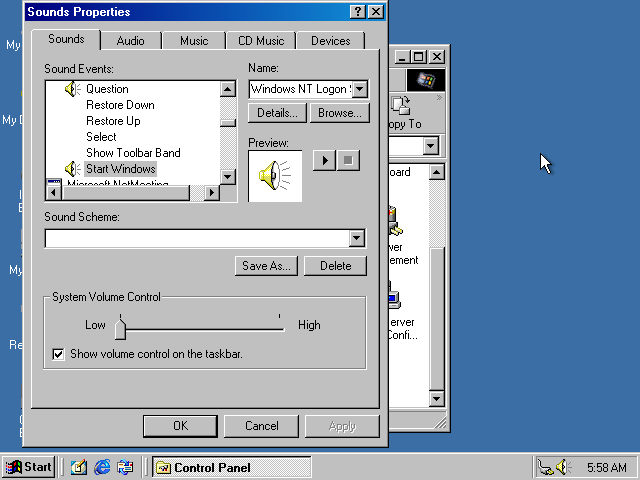This screenshot has height=480, width=640.
Task: Click the speaker image in Preview box
Action: 275,176
